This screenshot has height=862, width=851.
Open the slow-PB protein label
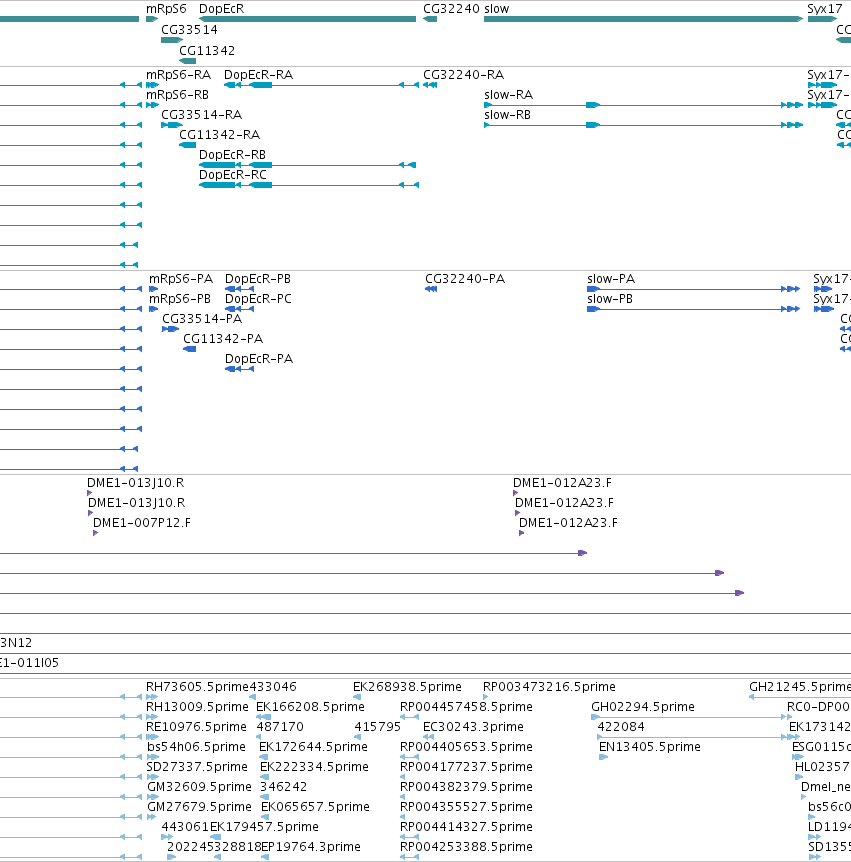click(610, 299)
